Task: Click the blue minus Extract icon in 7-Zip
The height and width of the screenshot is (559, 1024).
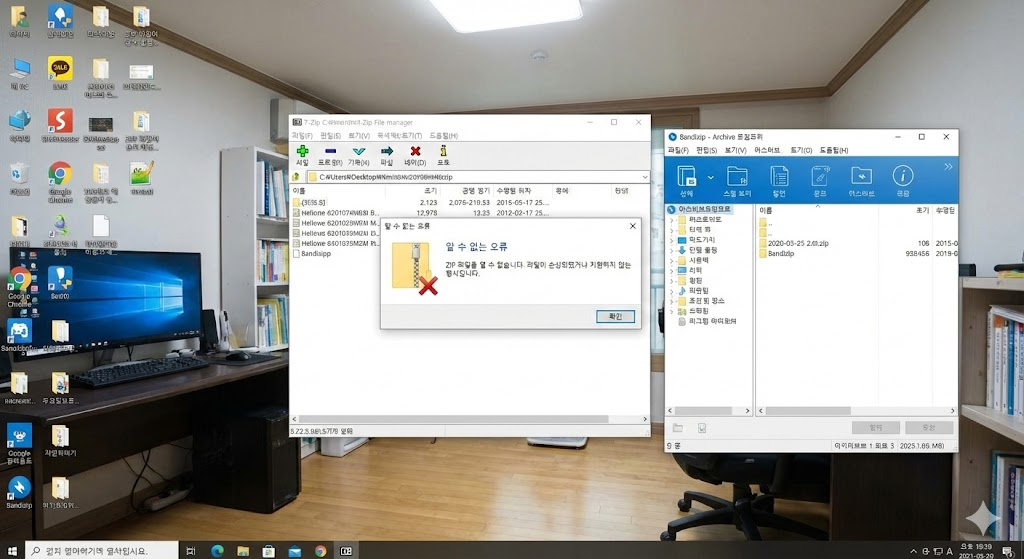Action: pos(330,152)
